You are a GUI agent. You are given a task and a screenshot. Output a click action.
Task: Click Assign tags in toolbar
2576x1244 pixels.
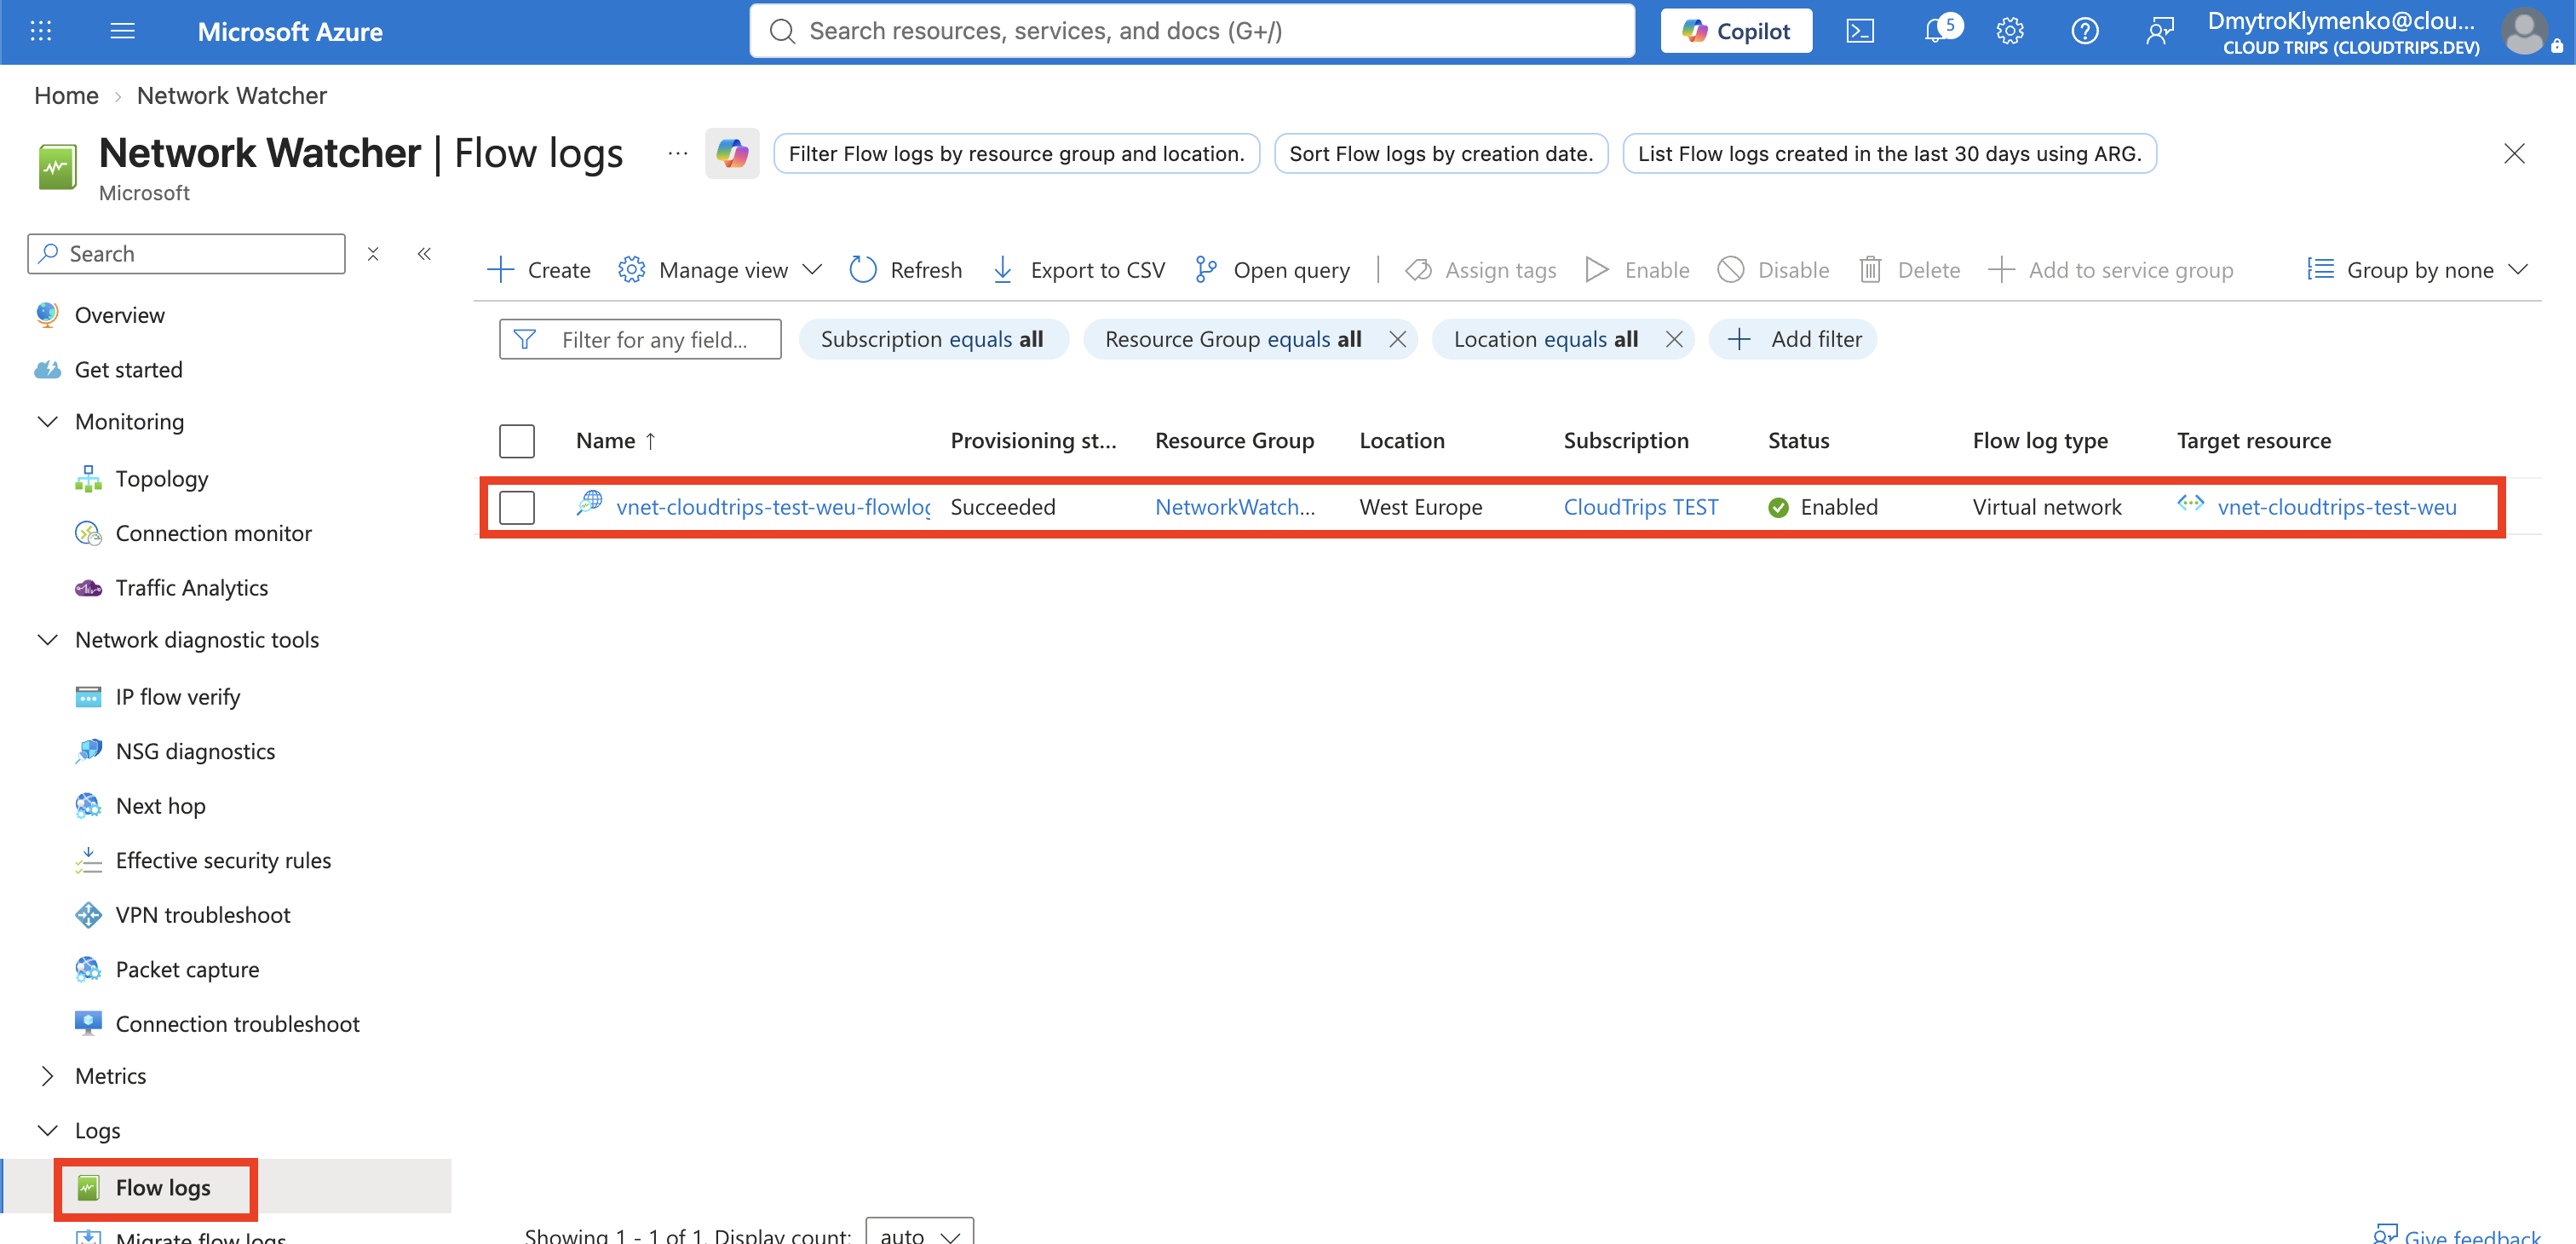(1480, 270)
